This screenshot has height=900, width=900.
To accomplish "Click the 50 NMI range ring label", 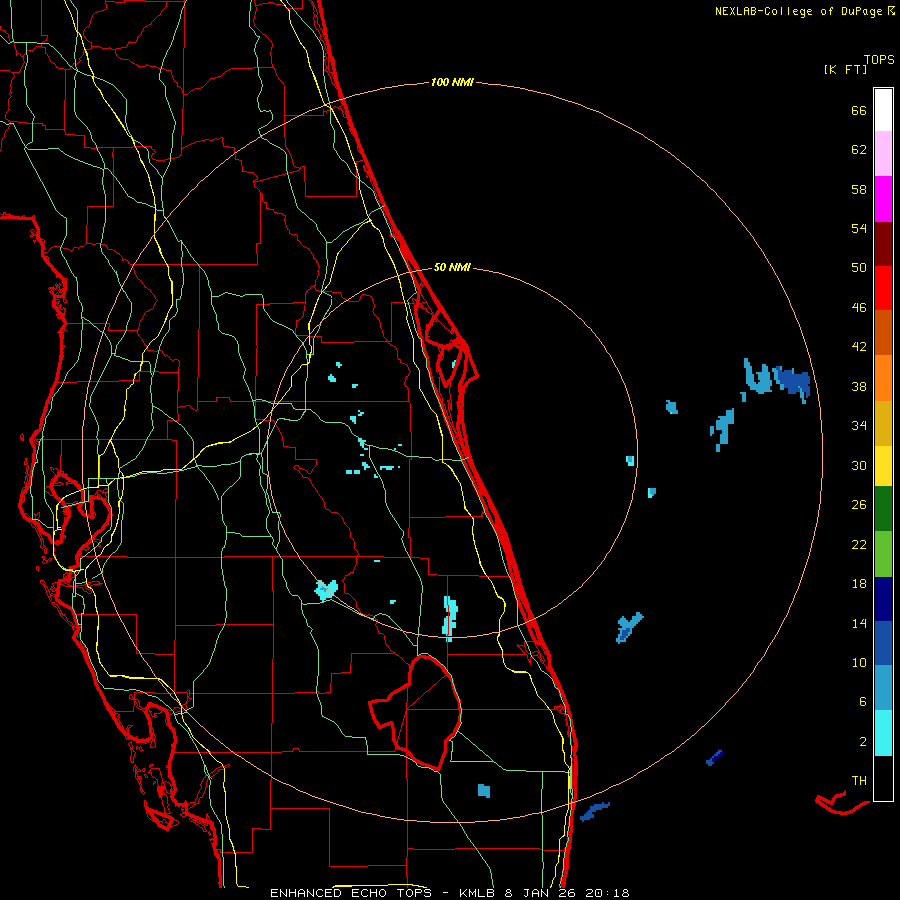I will click(452, 267).
